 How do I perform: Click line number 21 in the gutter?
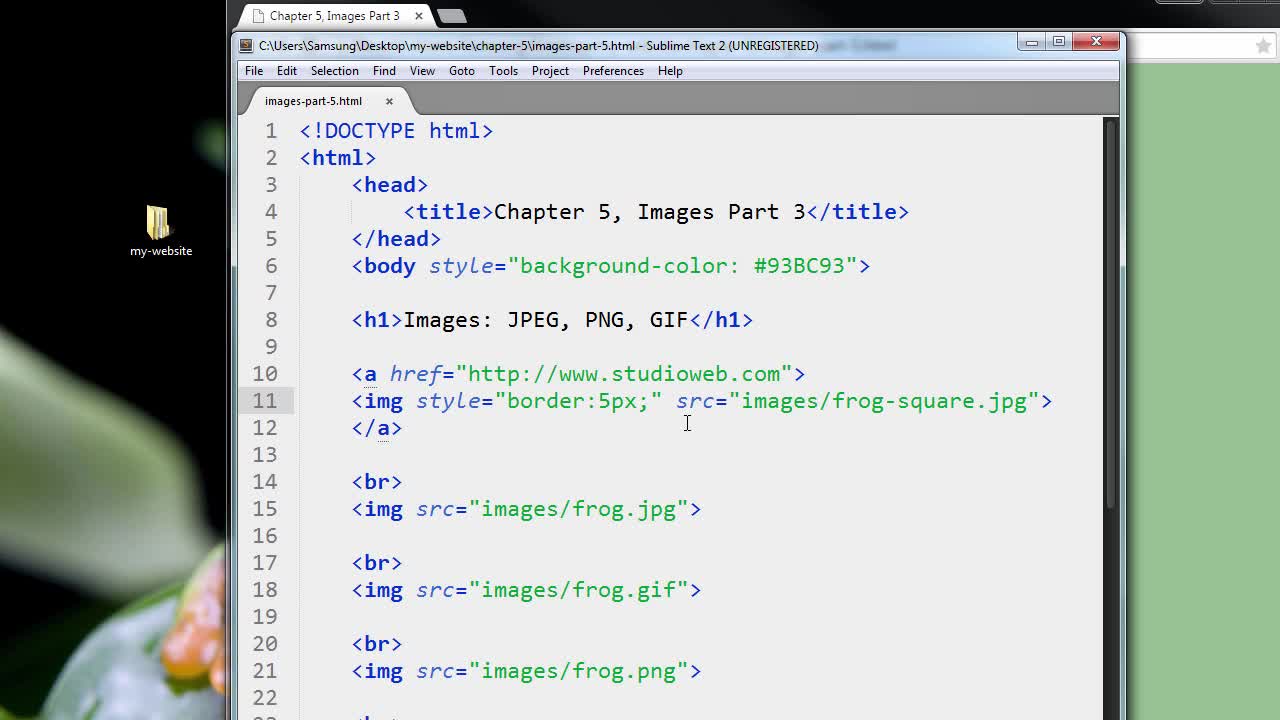pos(265,671)
